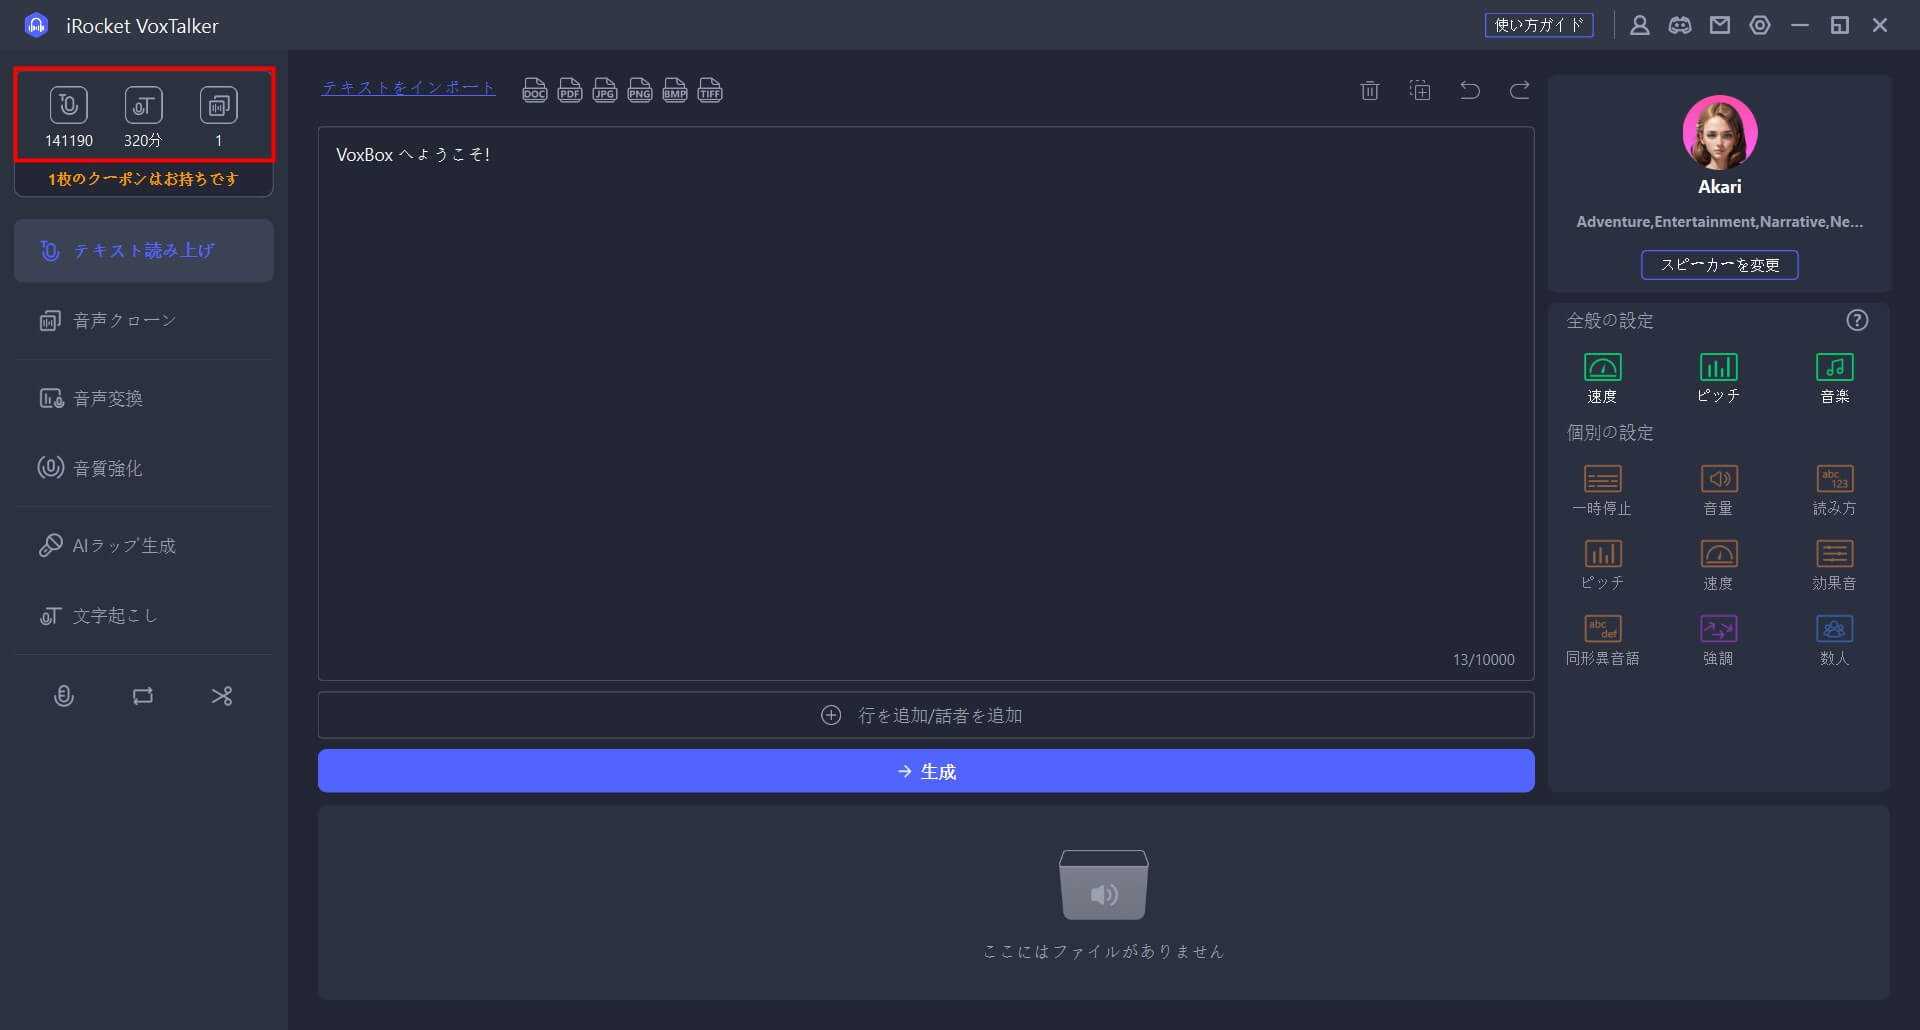Open 音質強化 section
The width and height of the screenshot is (1920, 1030).
pyautogui.click(x=144, y=468)
